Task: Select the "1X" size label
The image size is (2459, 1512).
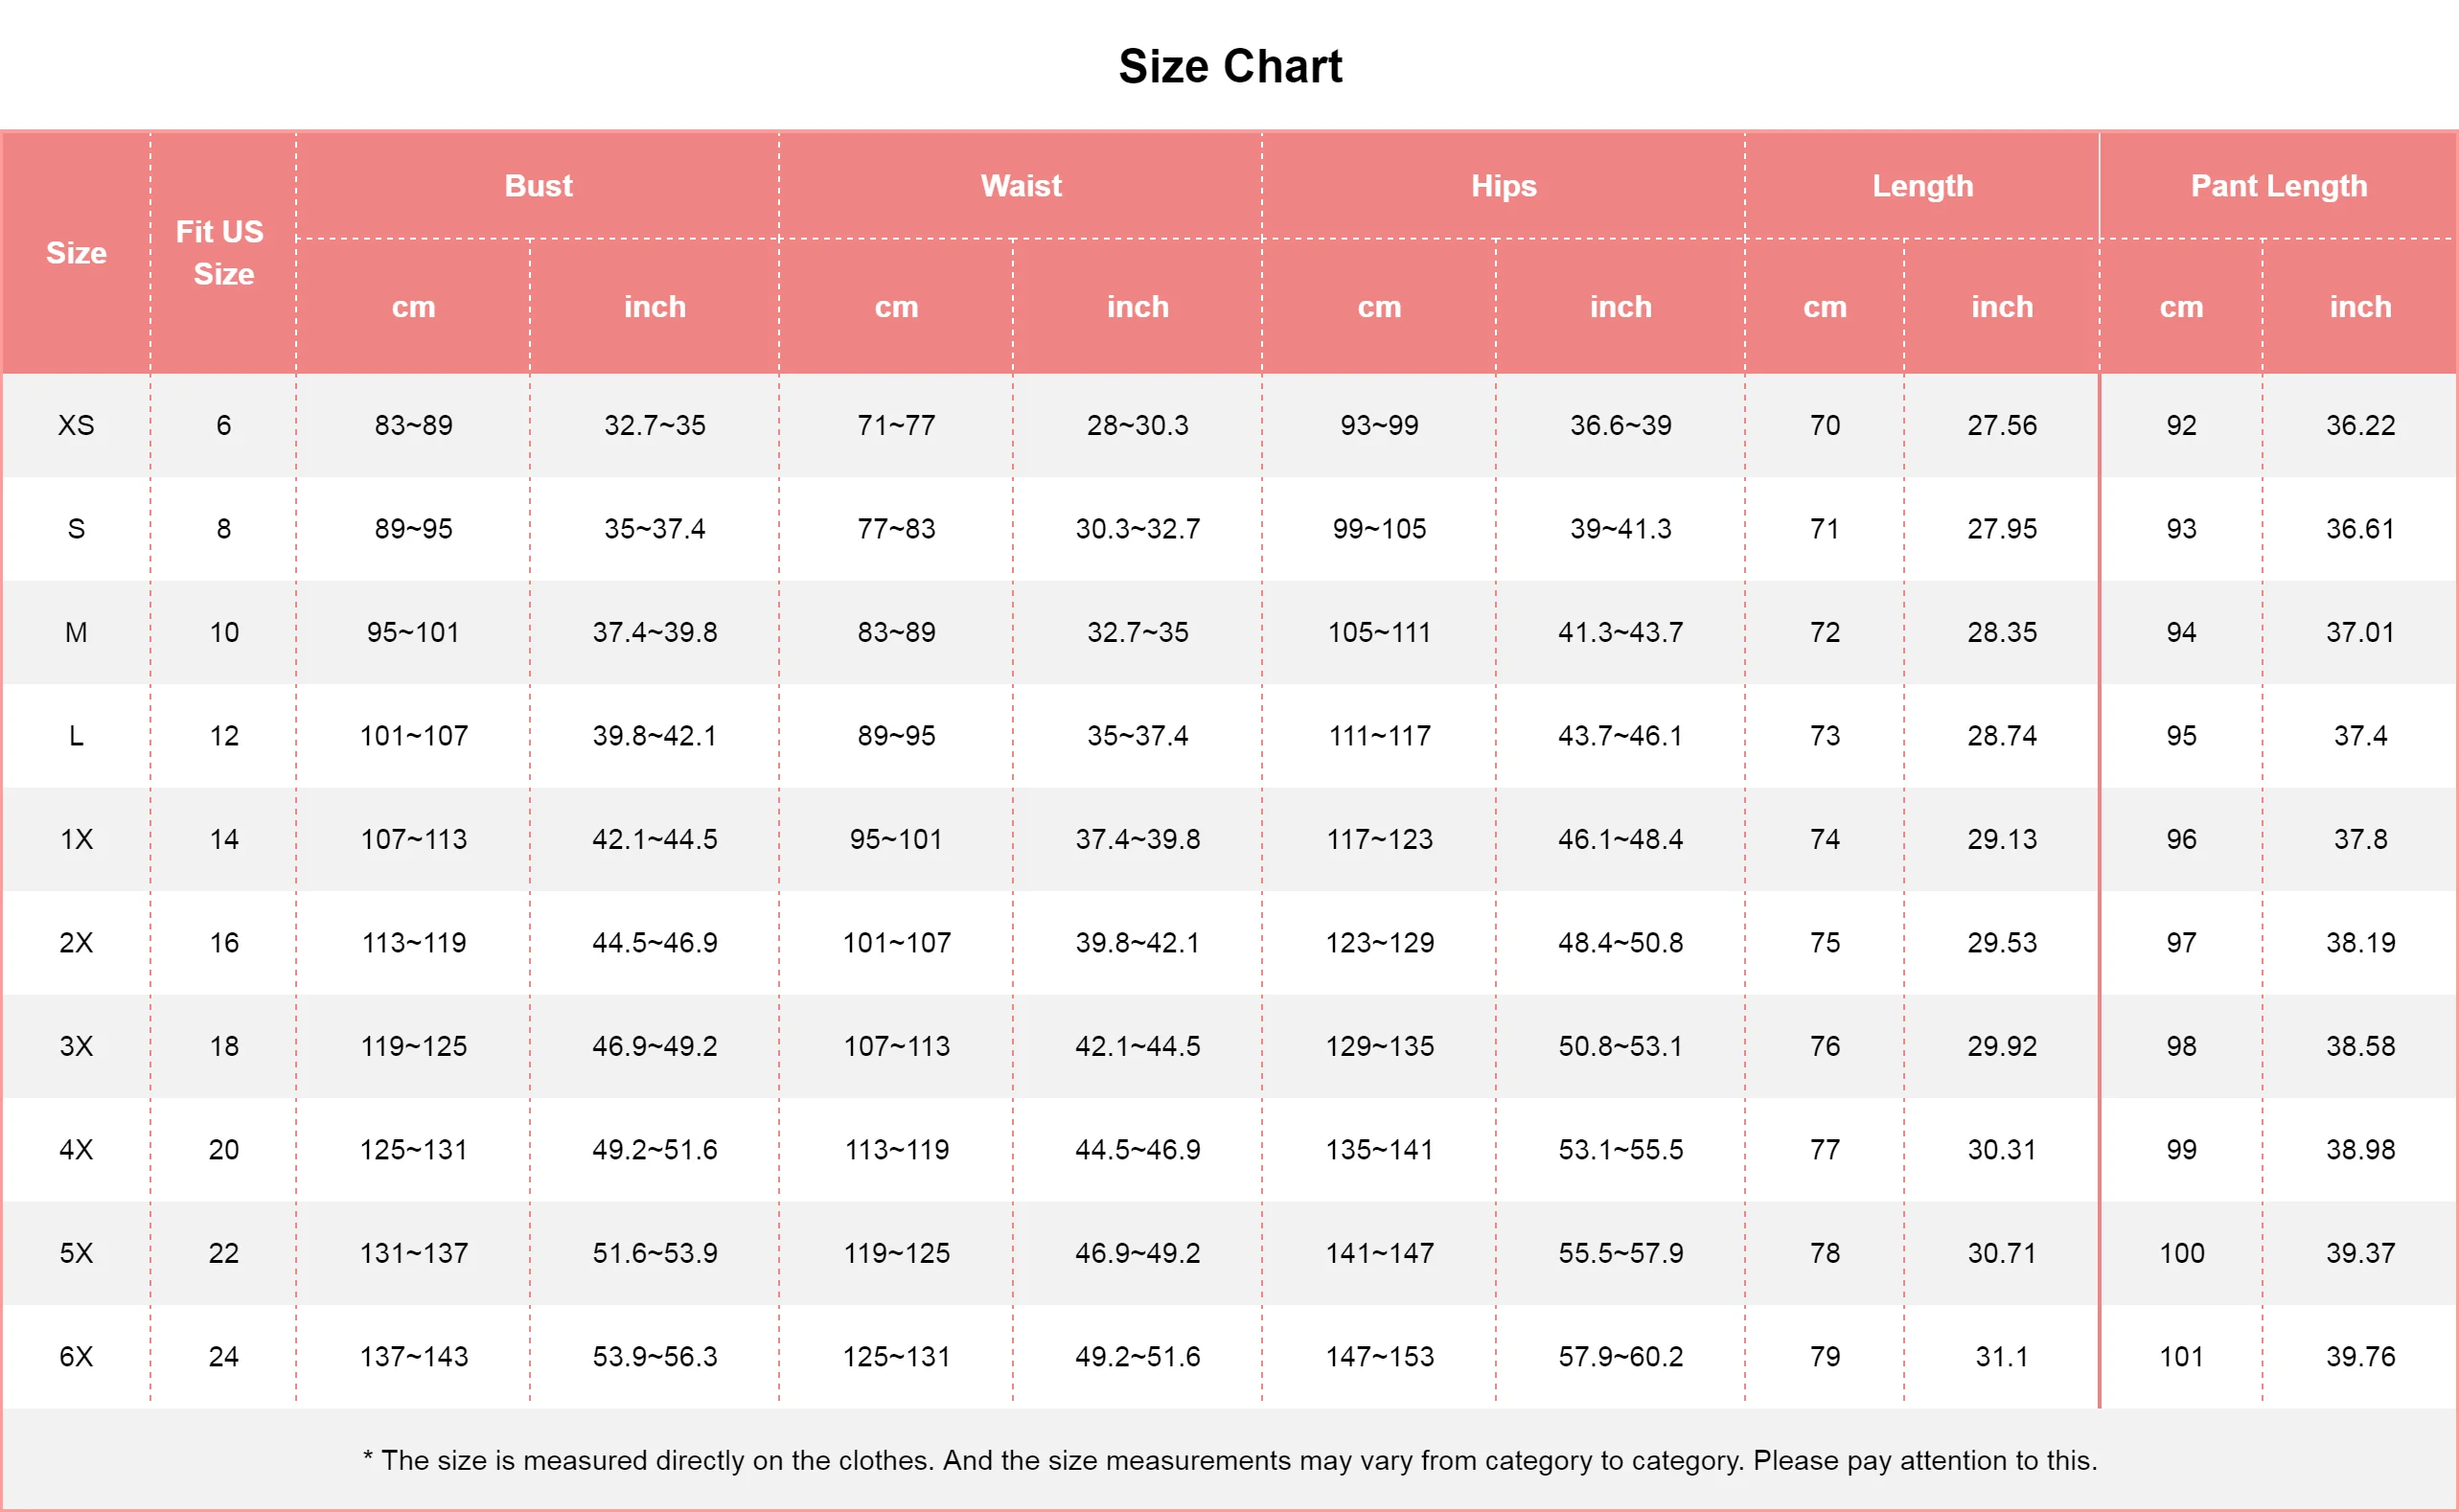Action: point(76,840)
